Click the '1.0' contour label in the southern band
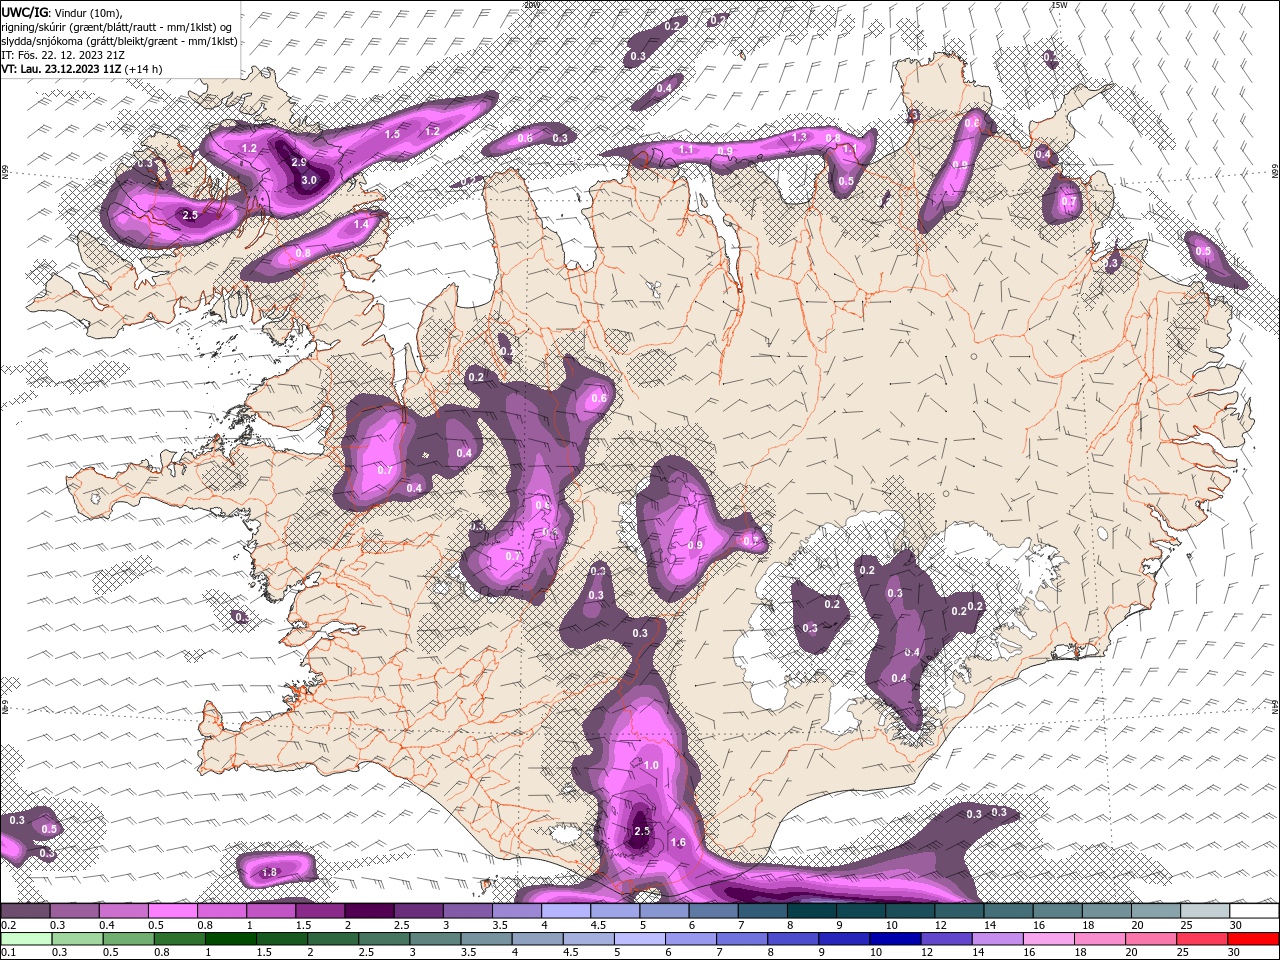1280x960 pixels. [650, 765]
